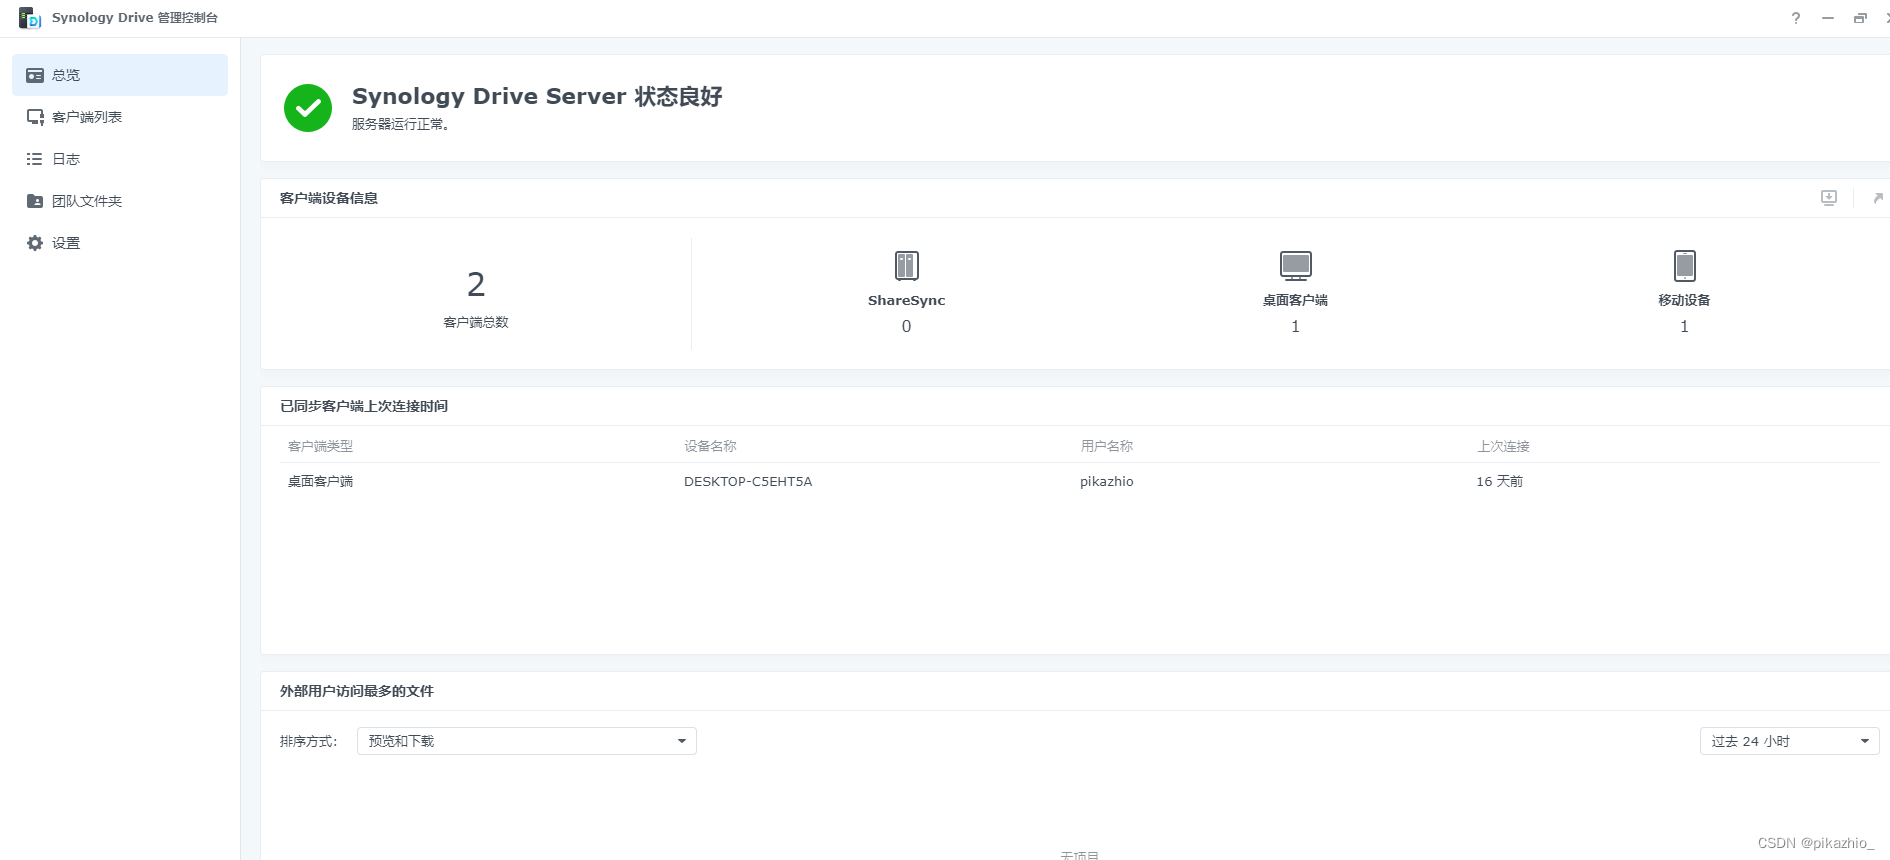This screenshot has width=1890, height=860.
Task: Sort by 客户端类型 column header
Action: pos(320,446)
